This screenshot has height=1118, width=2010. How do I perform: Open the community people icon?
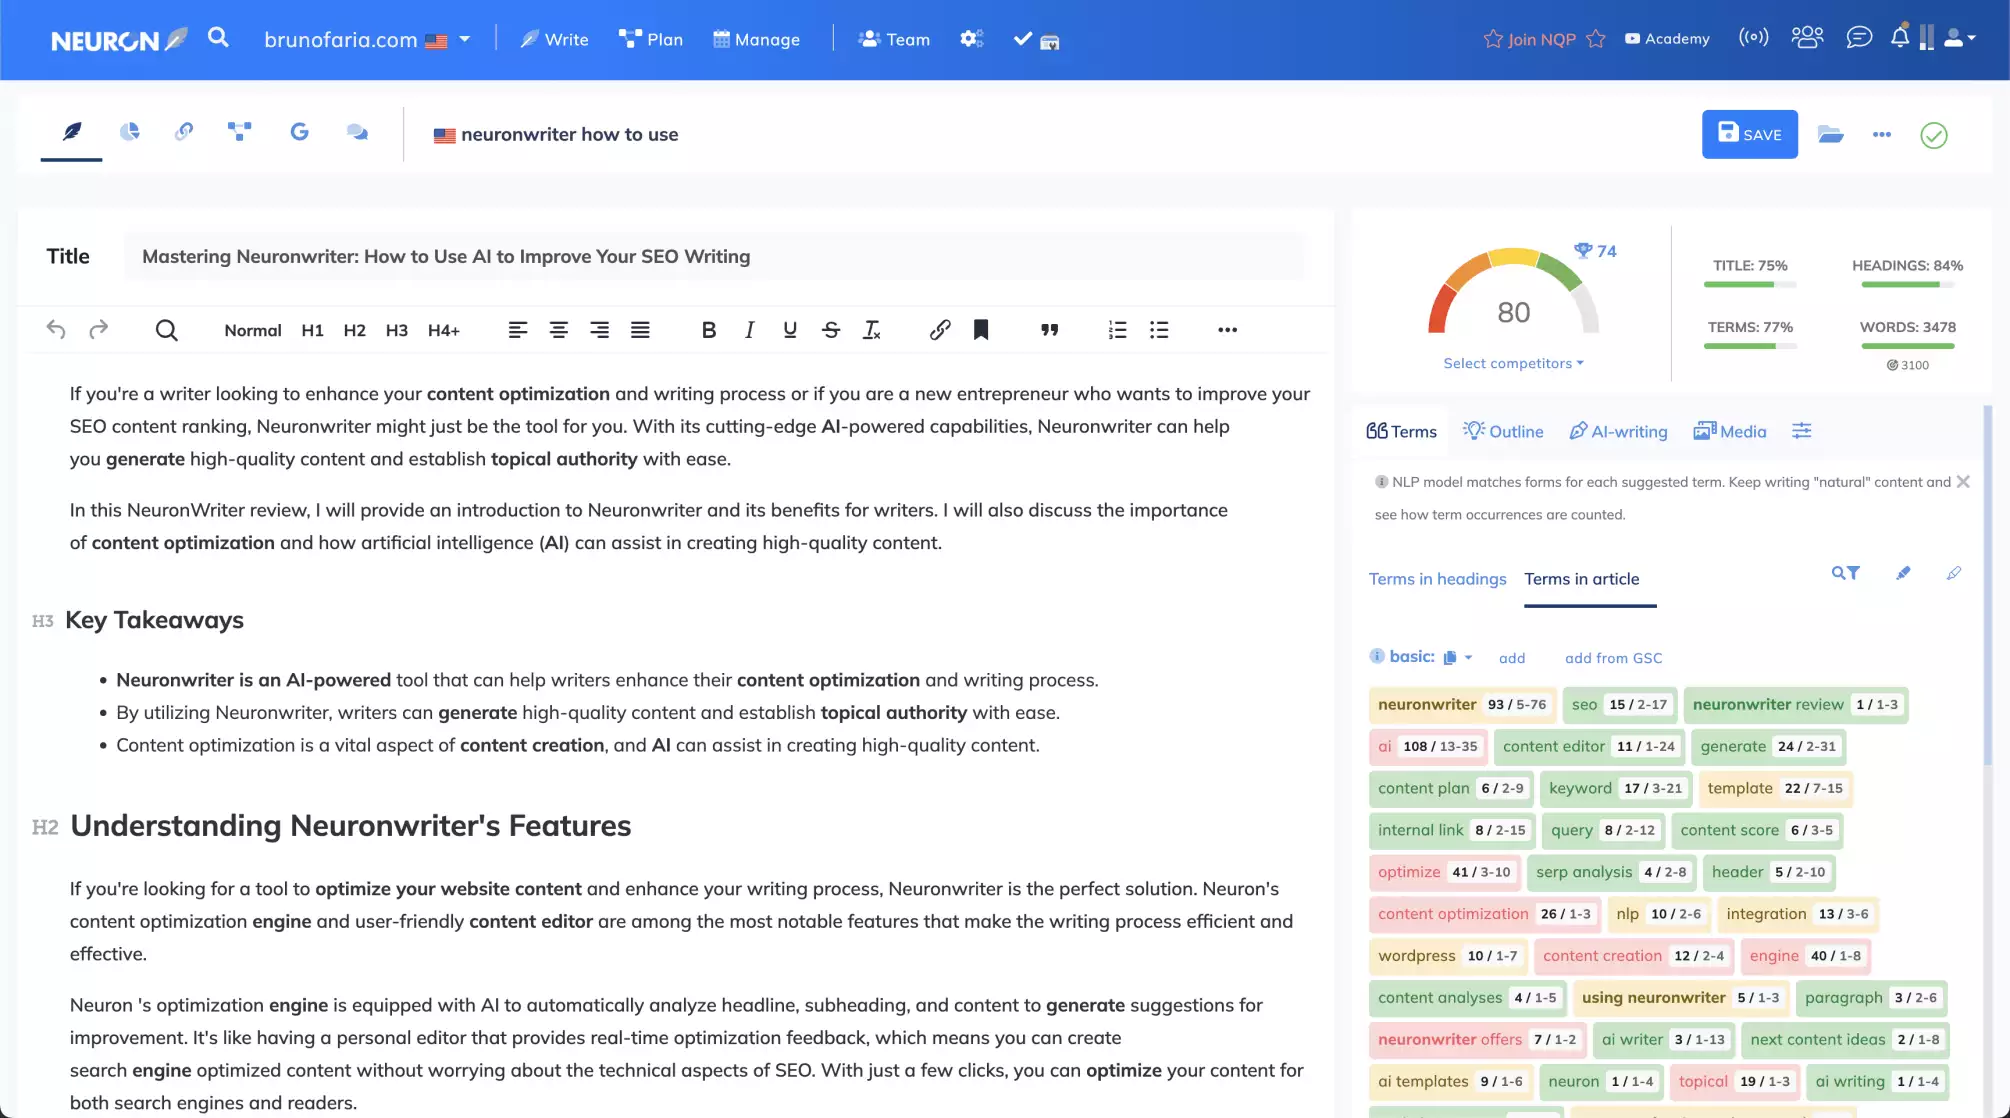click(1807, 37)
